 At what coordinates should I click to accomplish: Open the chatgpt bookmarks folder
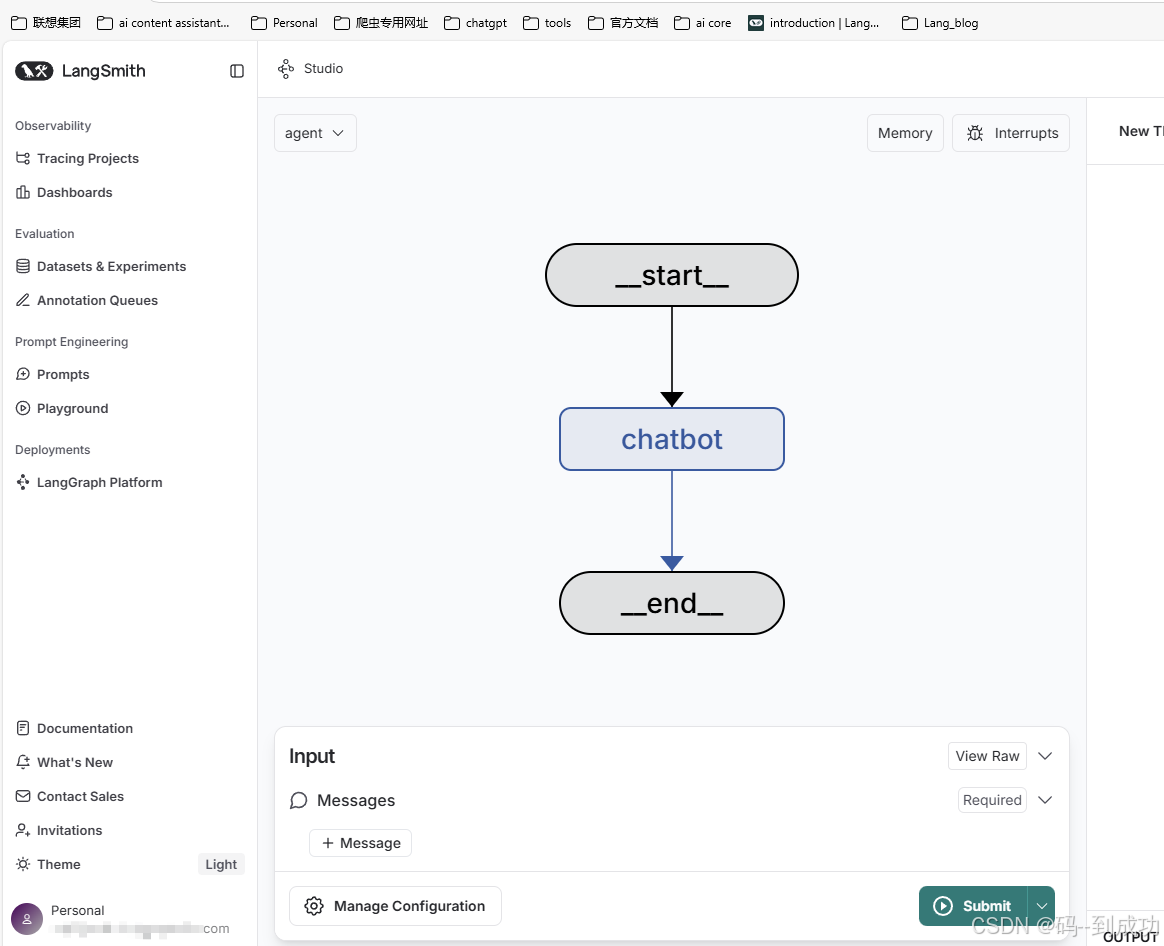pyautogui.click(x=475, y=23)
